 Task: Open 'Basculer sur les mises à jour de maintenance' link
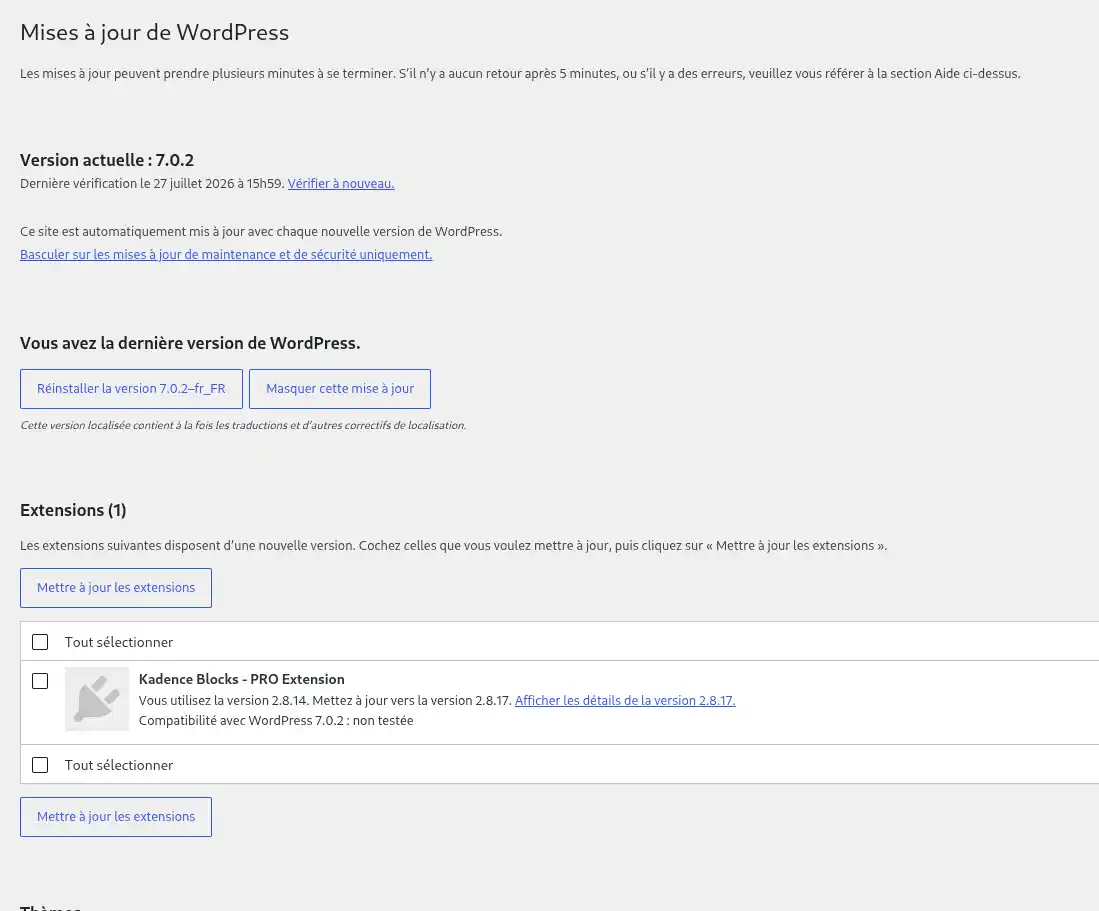click(x=226, y=254)
